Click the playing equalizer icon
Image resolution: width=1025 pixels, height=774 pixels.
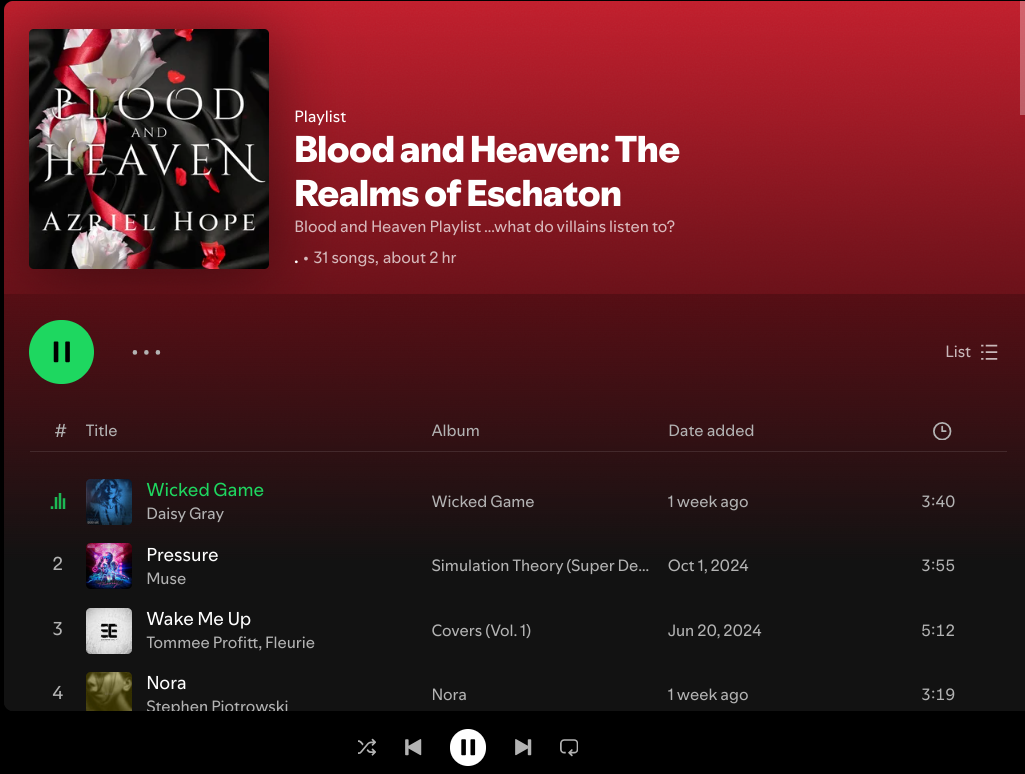[58, 501]
